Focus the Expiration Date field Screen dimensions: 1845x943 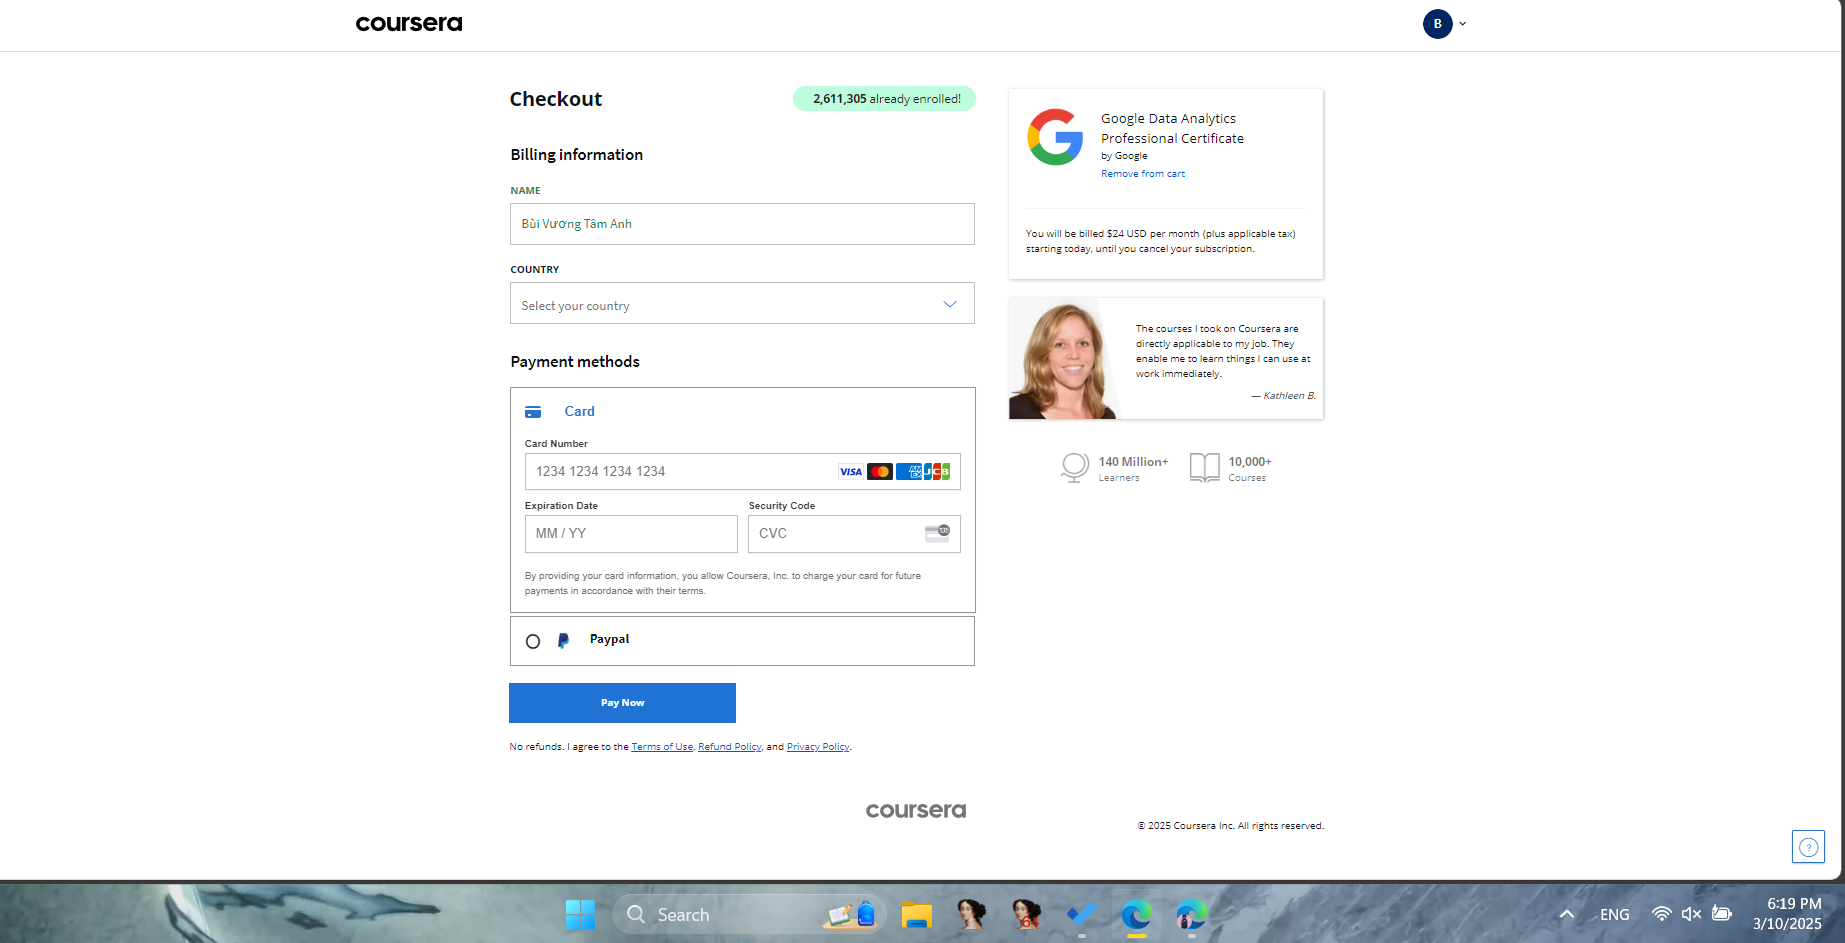coord(630,534)
